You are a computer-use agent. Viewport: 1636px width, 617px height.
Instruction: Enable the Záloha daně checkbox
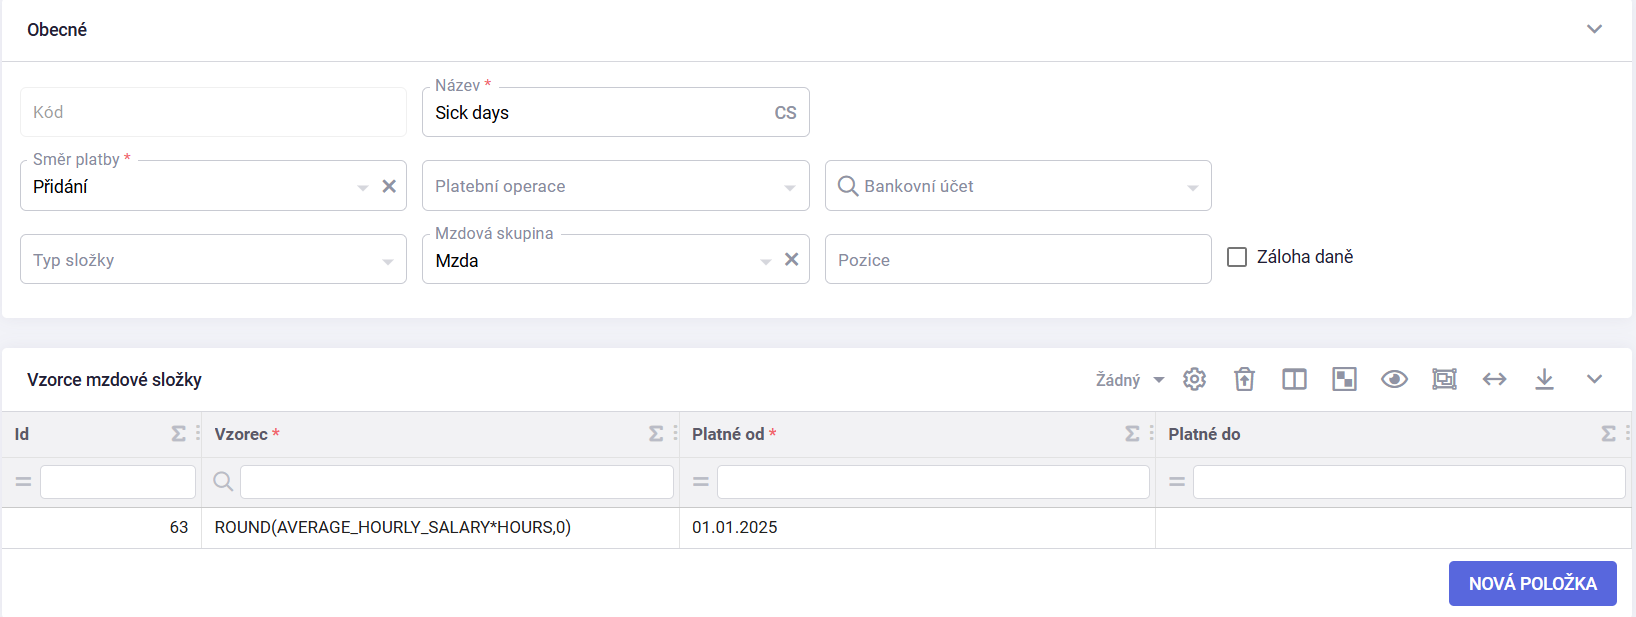(1237, 257)
